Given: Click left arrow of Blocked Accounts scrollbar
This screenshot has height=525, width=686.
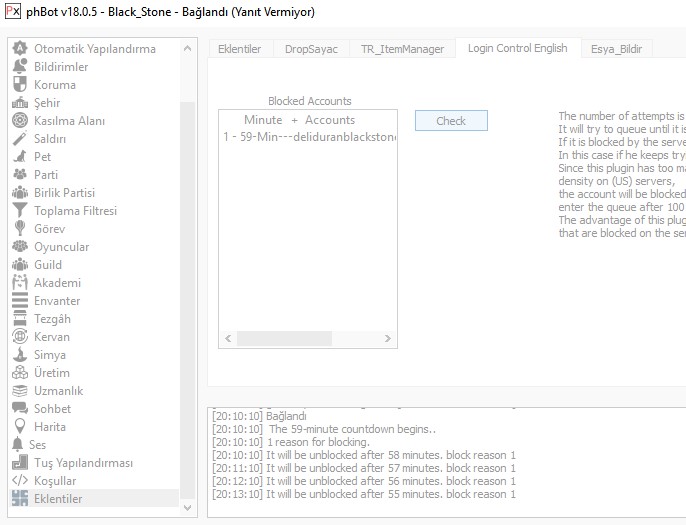Looking at the screenshot, I should point(228,339).
